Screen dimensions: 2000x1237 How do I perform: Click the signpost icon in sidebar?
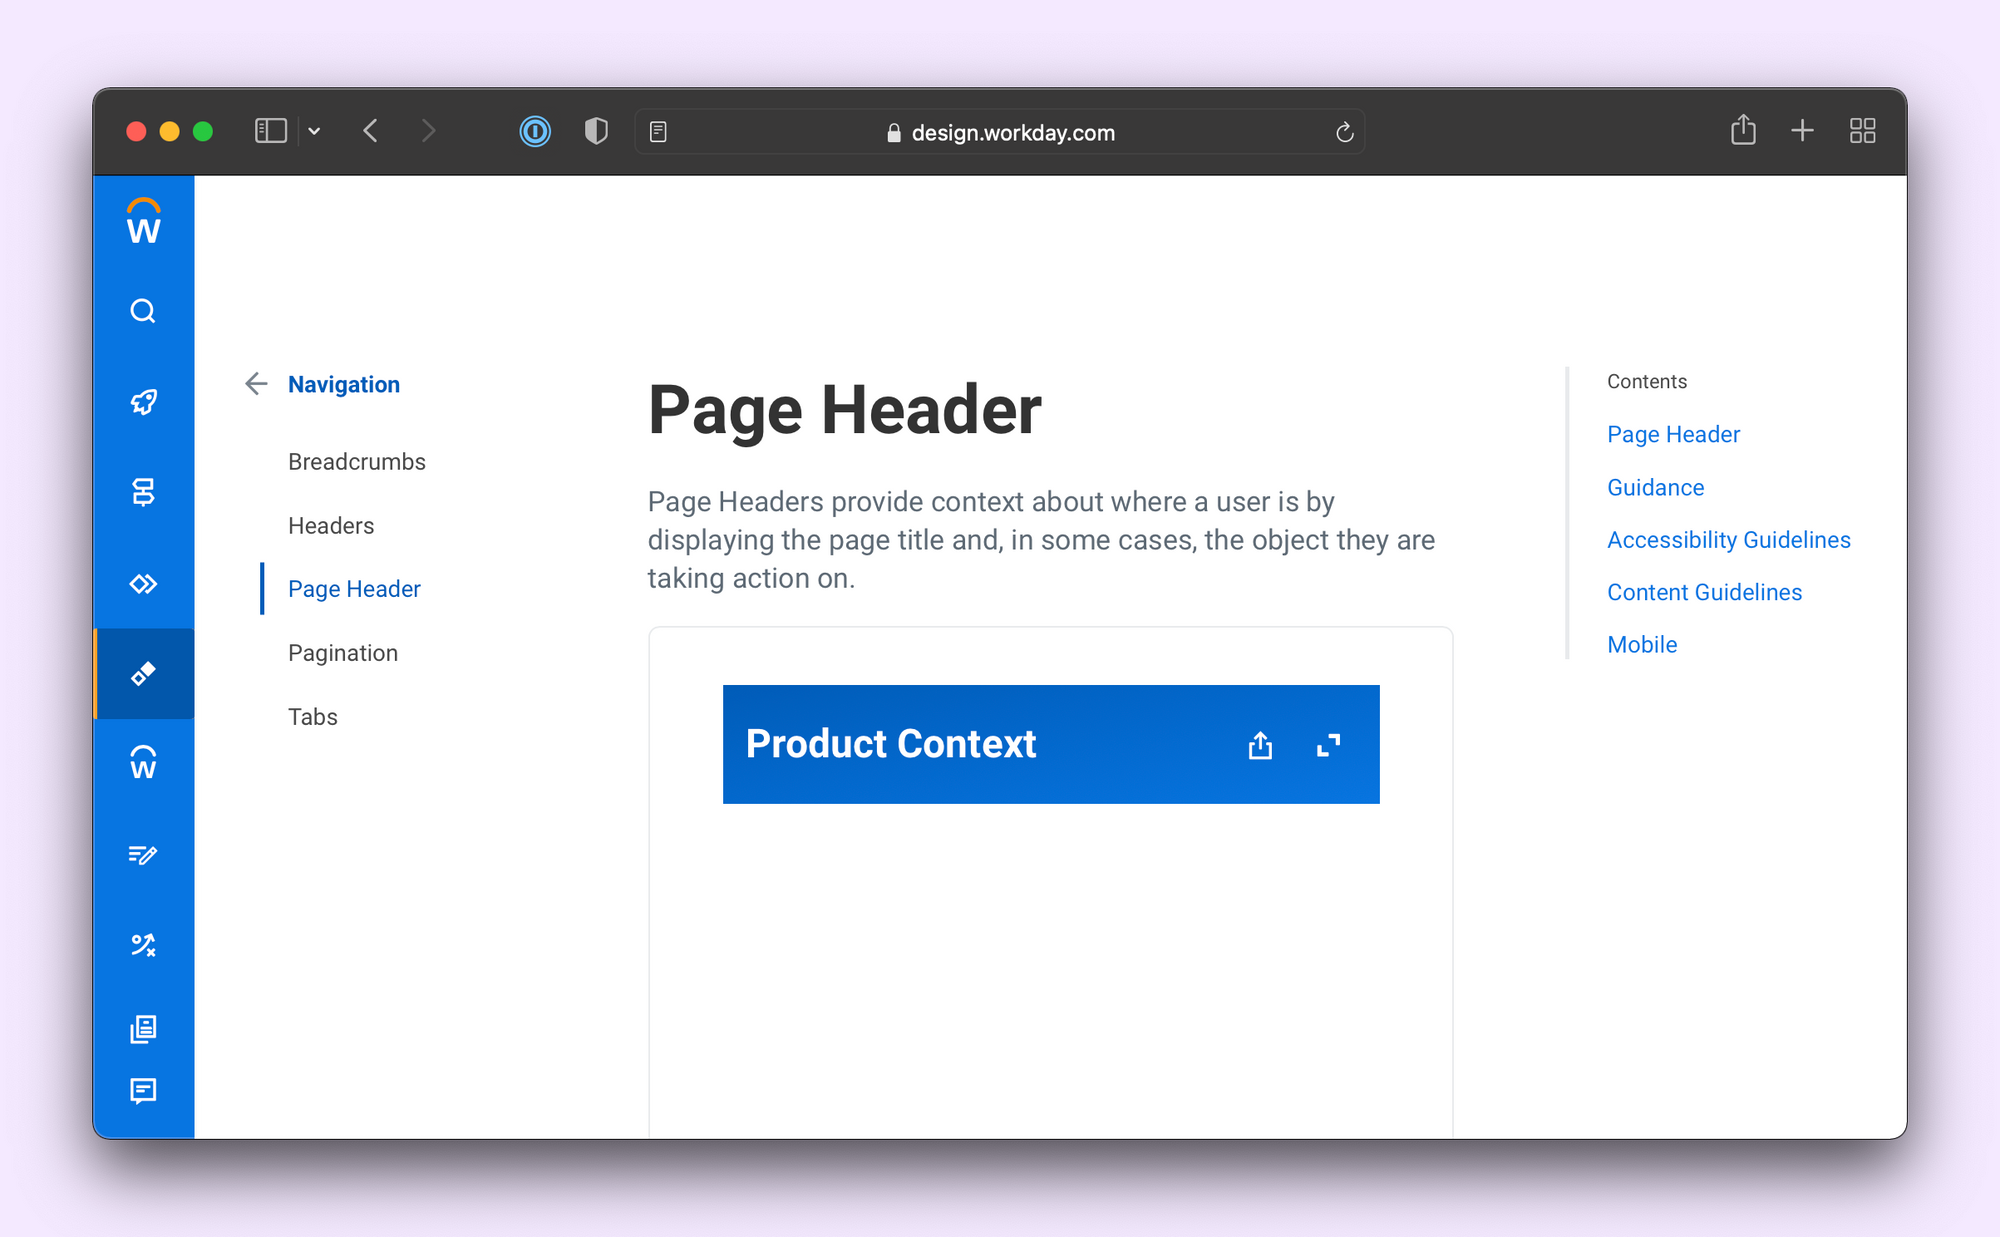143,492
